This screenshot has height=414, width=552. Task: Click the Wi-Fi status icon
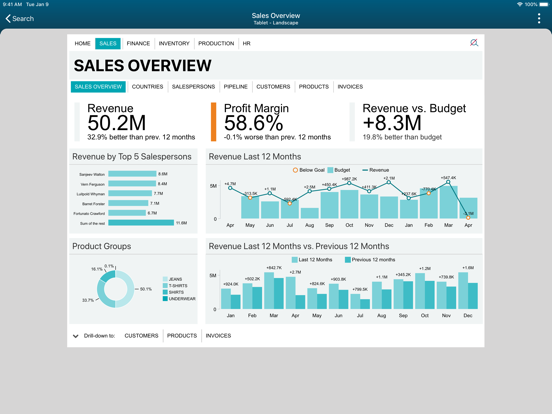520,4
